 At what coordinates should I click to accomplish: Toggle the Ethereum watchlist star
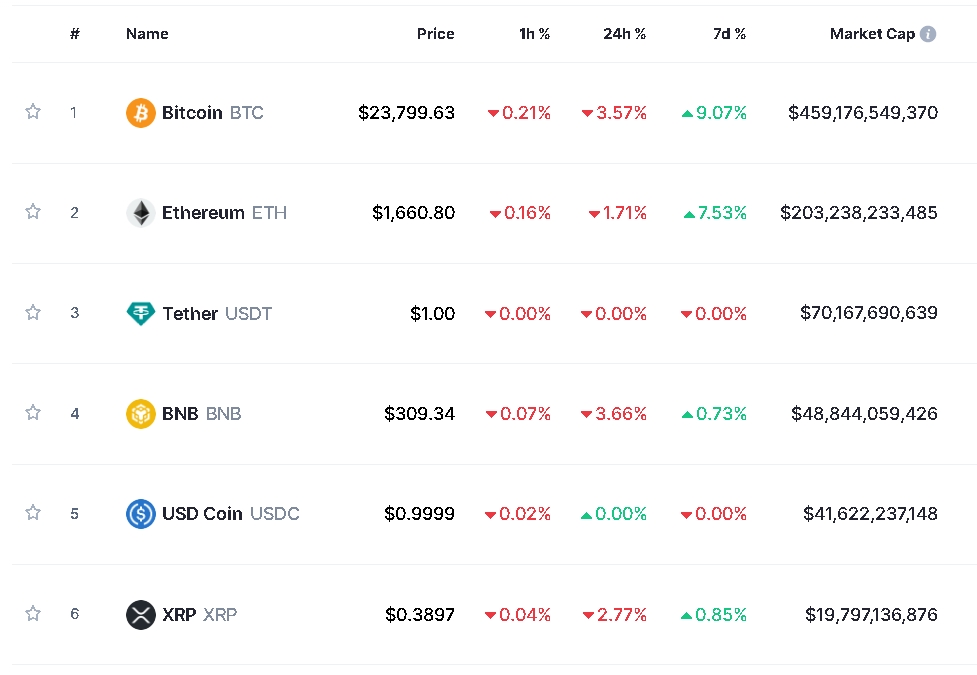[x=33, y=212]
